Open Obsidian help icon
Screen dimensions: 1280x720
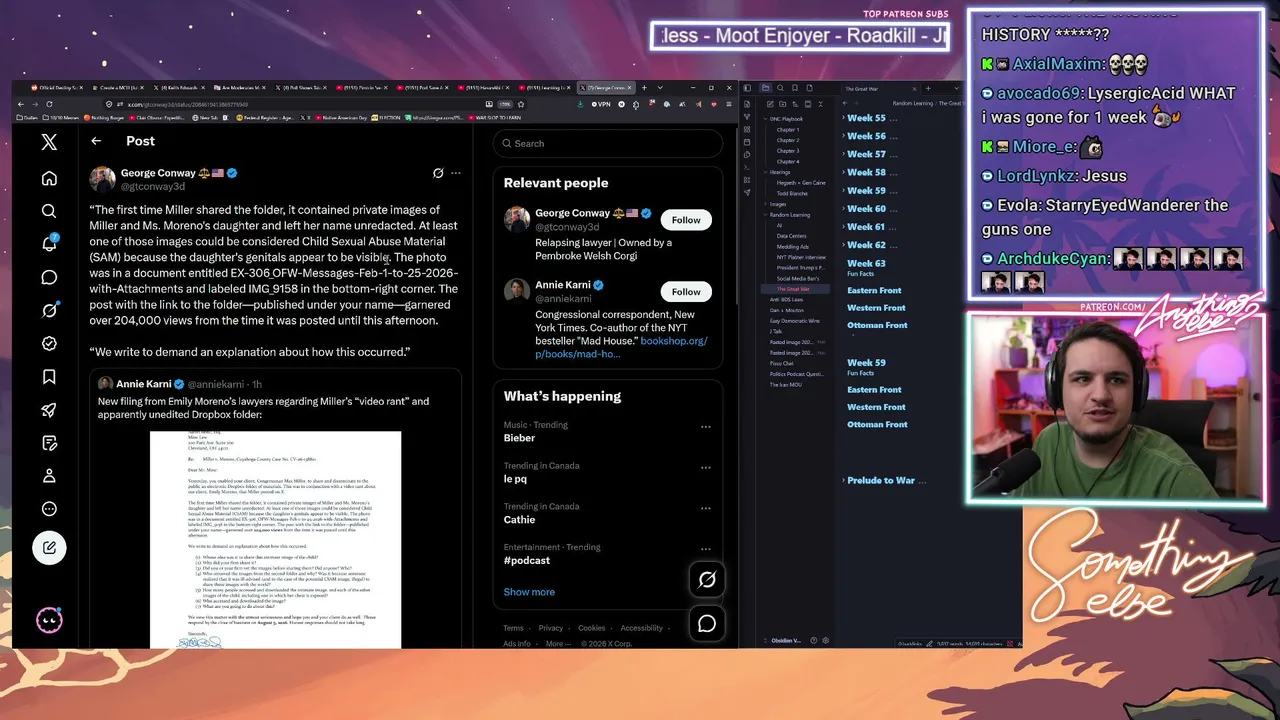[x=813, y=641]
